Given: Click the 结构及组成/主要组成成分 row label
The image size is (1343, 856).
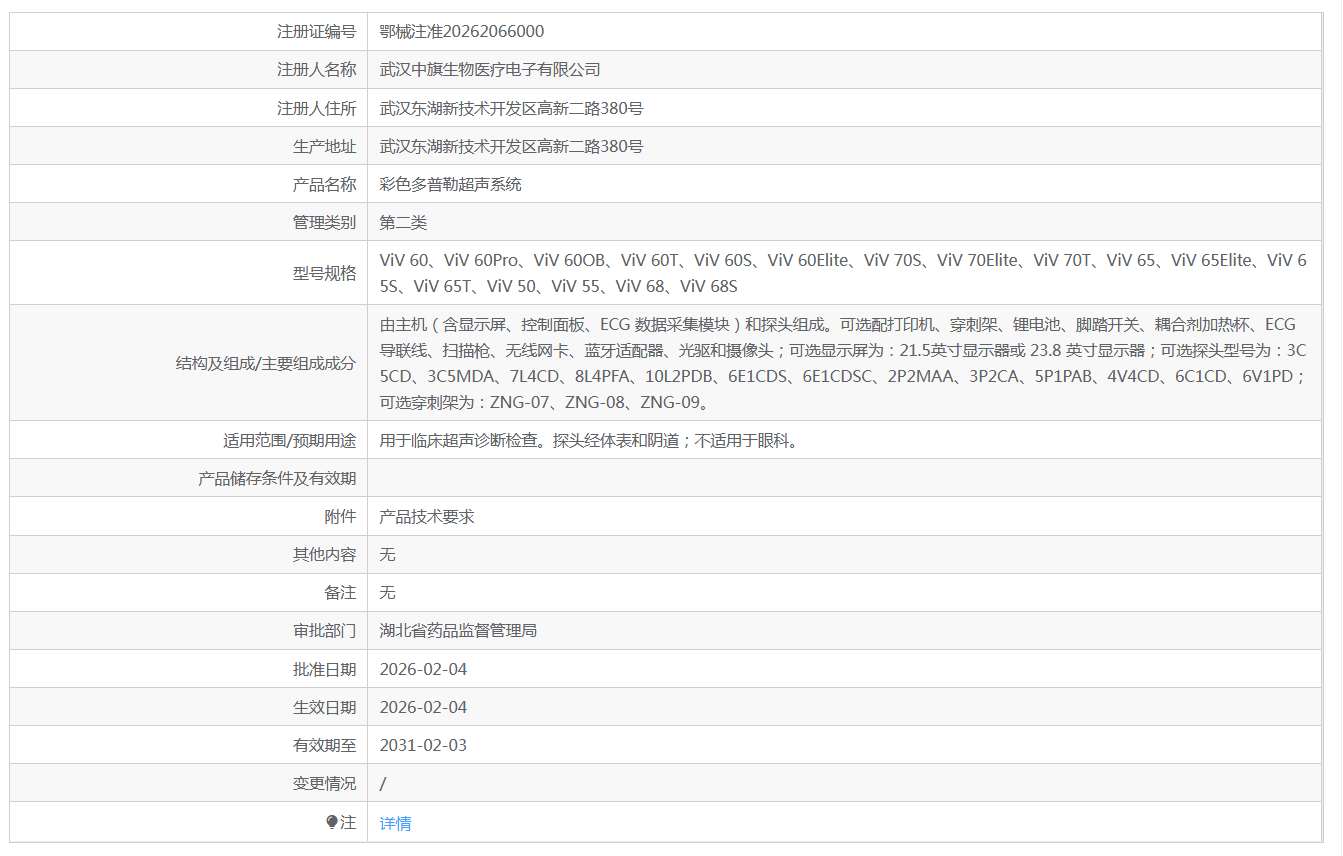Looking at the screenshot, I should pyautogui.click(x=265, y=363).
